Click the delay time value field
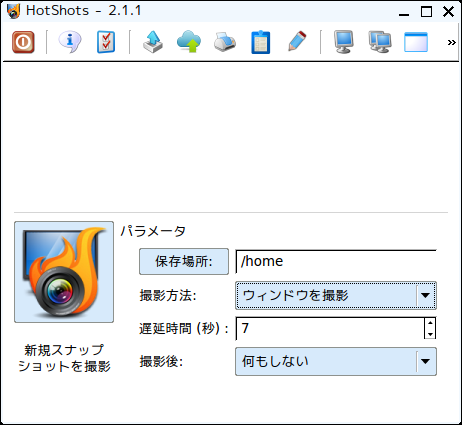Image resolution: width=462 pixels, height=425 pixels. tap(330, 328)
